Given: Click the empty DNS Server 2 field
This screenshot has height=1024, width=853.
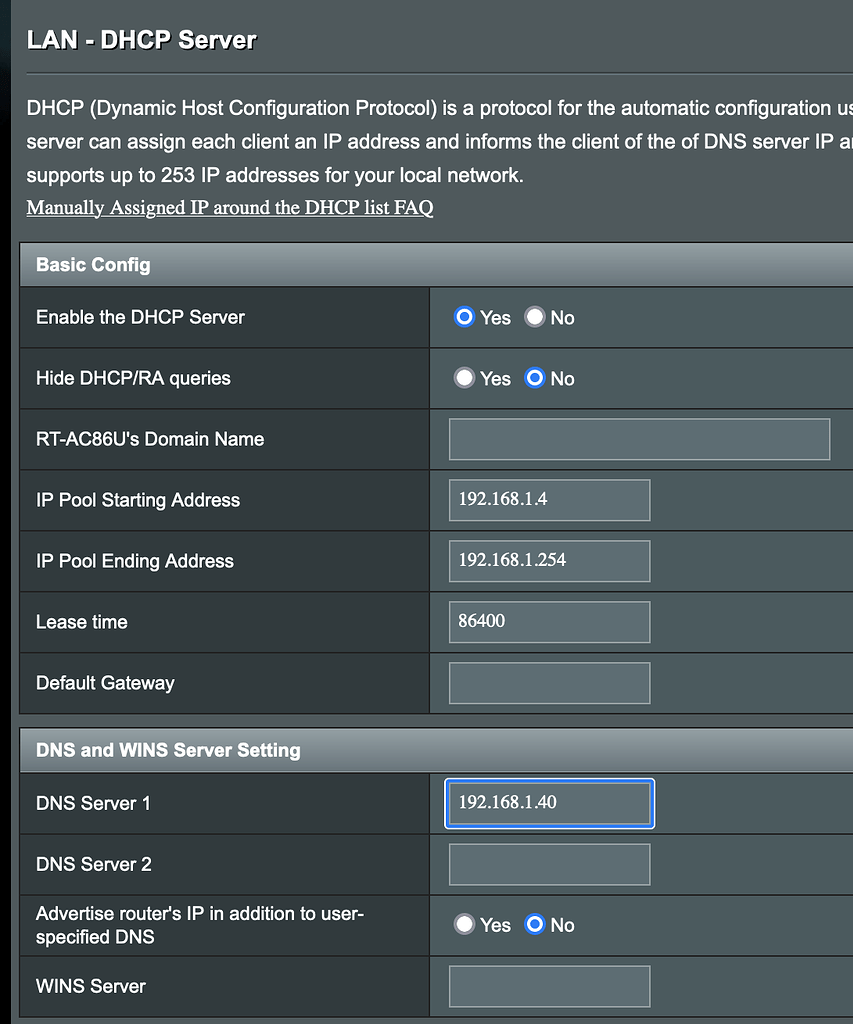Looking at the screenshot, I should click(x=549, y=865).
